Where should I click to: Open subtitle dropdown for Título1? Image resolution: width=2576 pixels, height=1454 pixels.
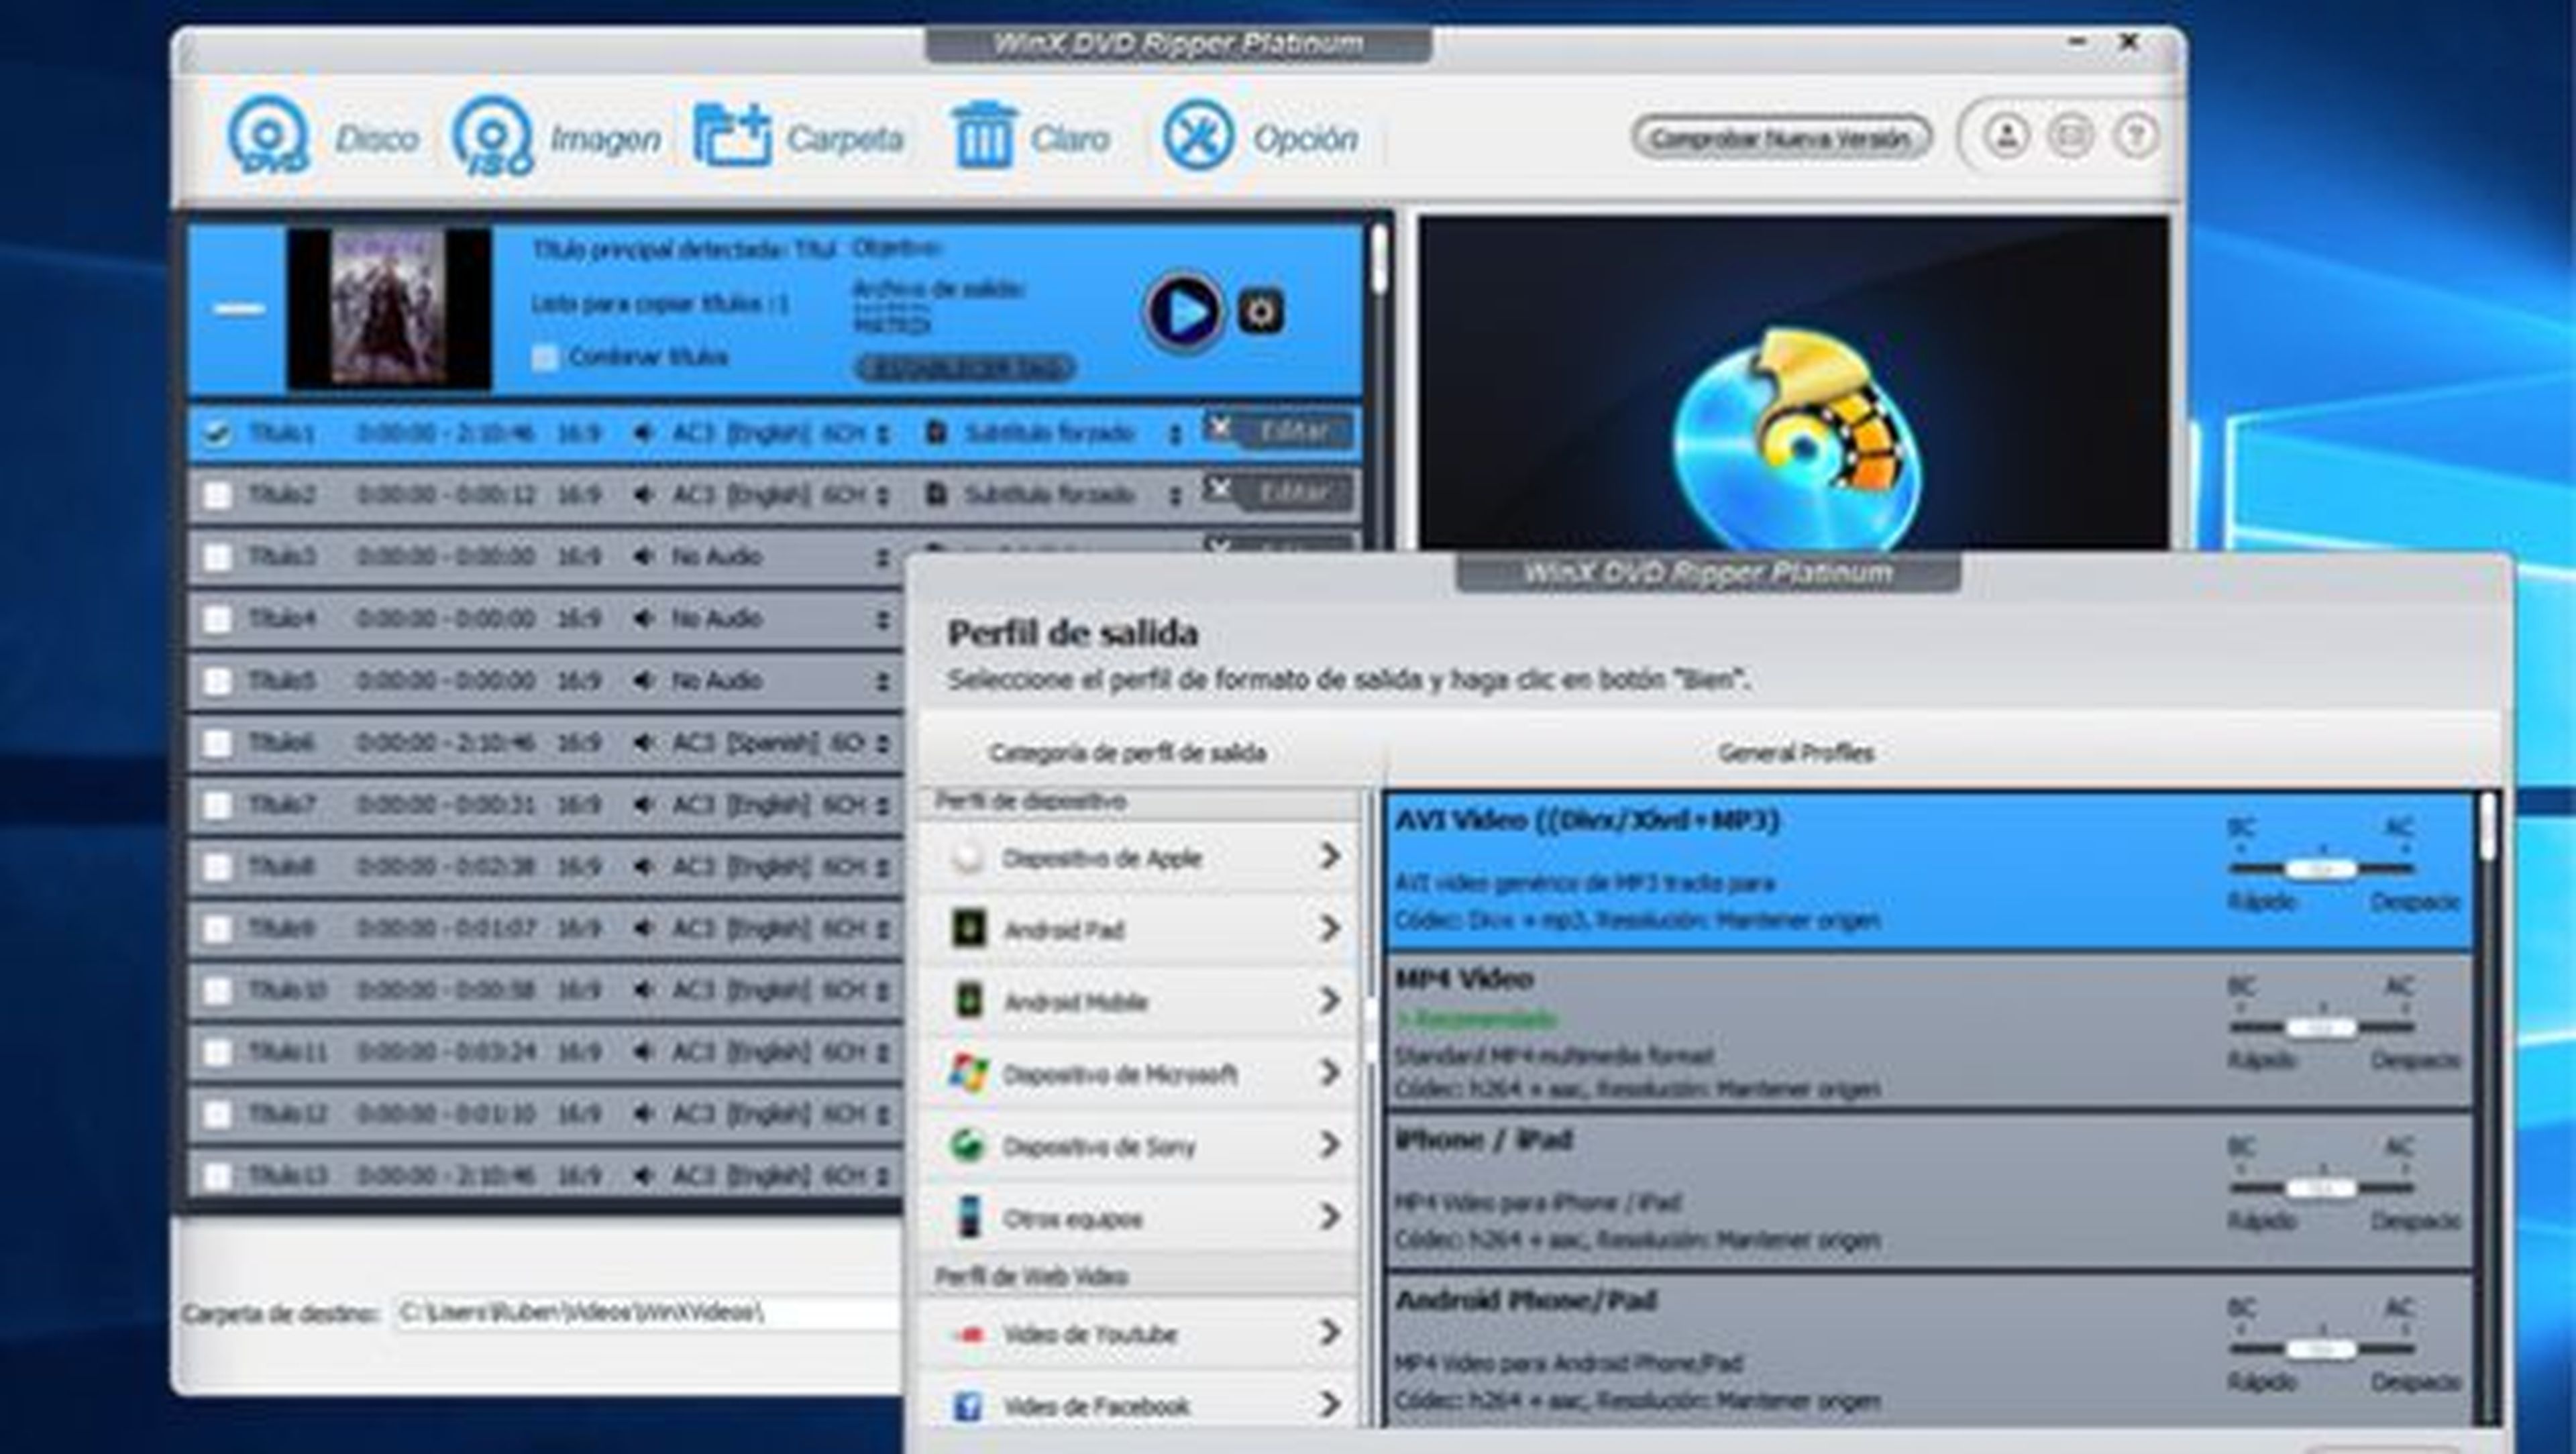[x=1175, y=434]
